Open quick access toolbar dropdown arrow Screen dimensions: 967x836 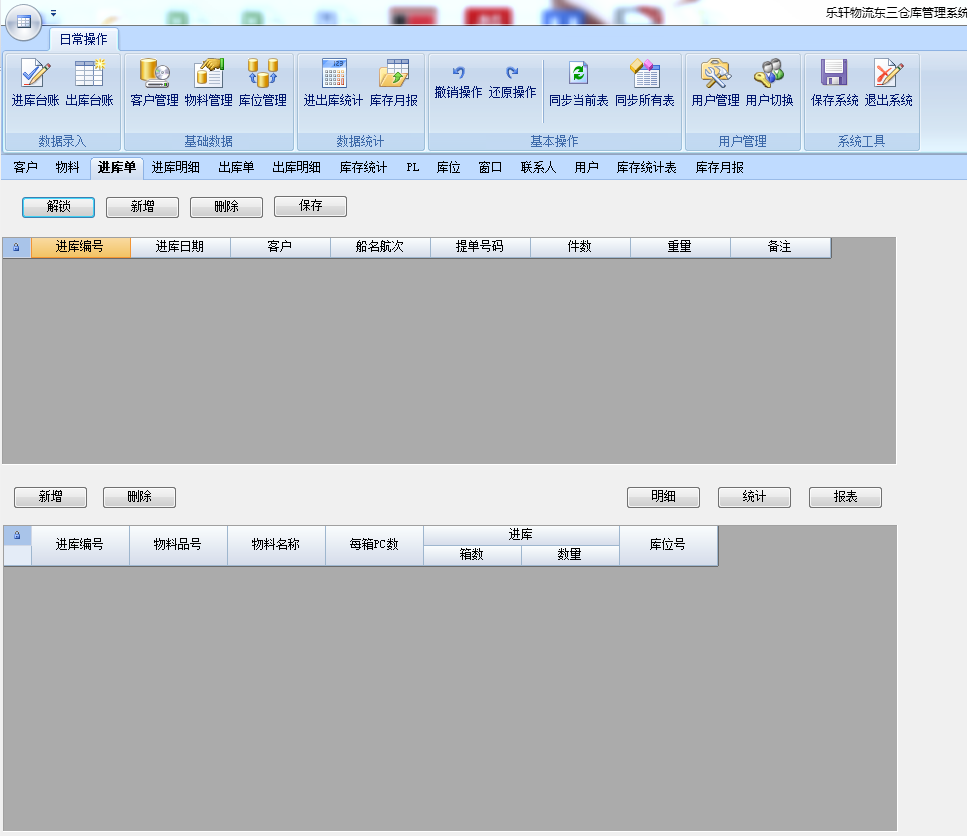click(x=54, y=12)
